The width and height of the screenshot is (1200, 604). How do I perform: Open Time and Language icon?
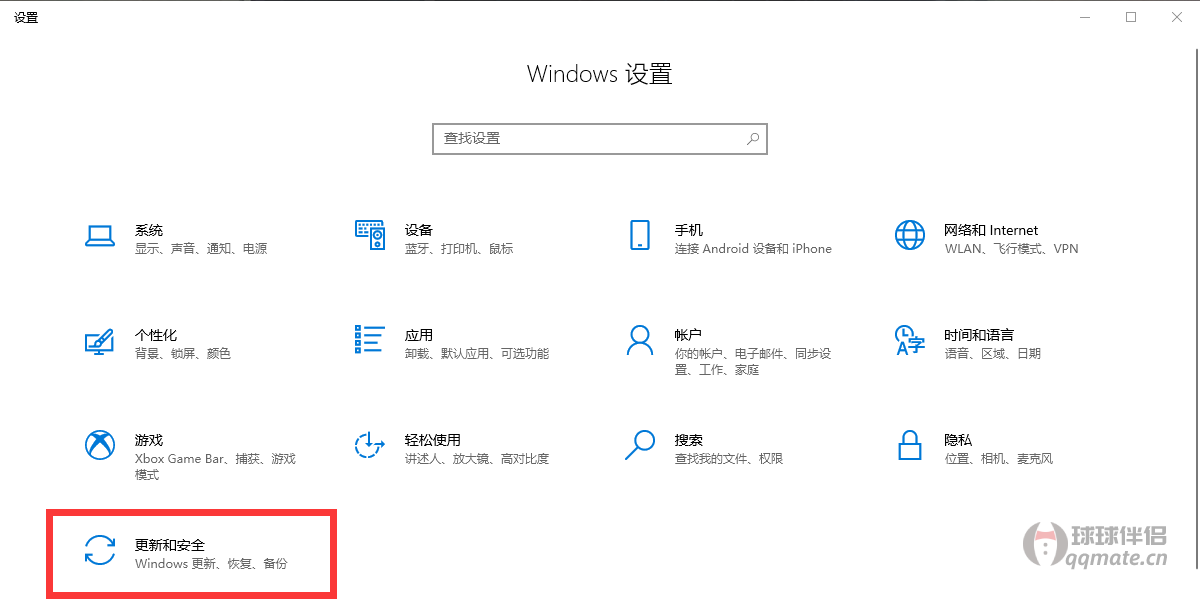(910, 340)
